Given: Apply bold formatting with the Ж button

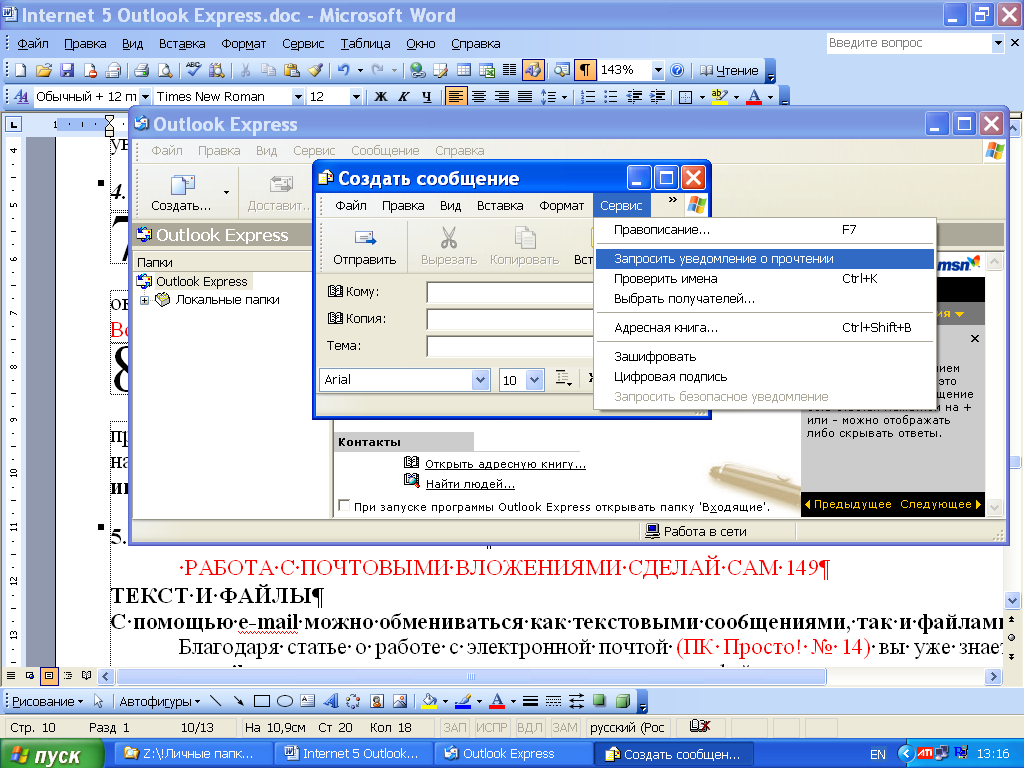Looking at the screenshot, I should 381,97.
